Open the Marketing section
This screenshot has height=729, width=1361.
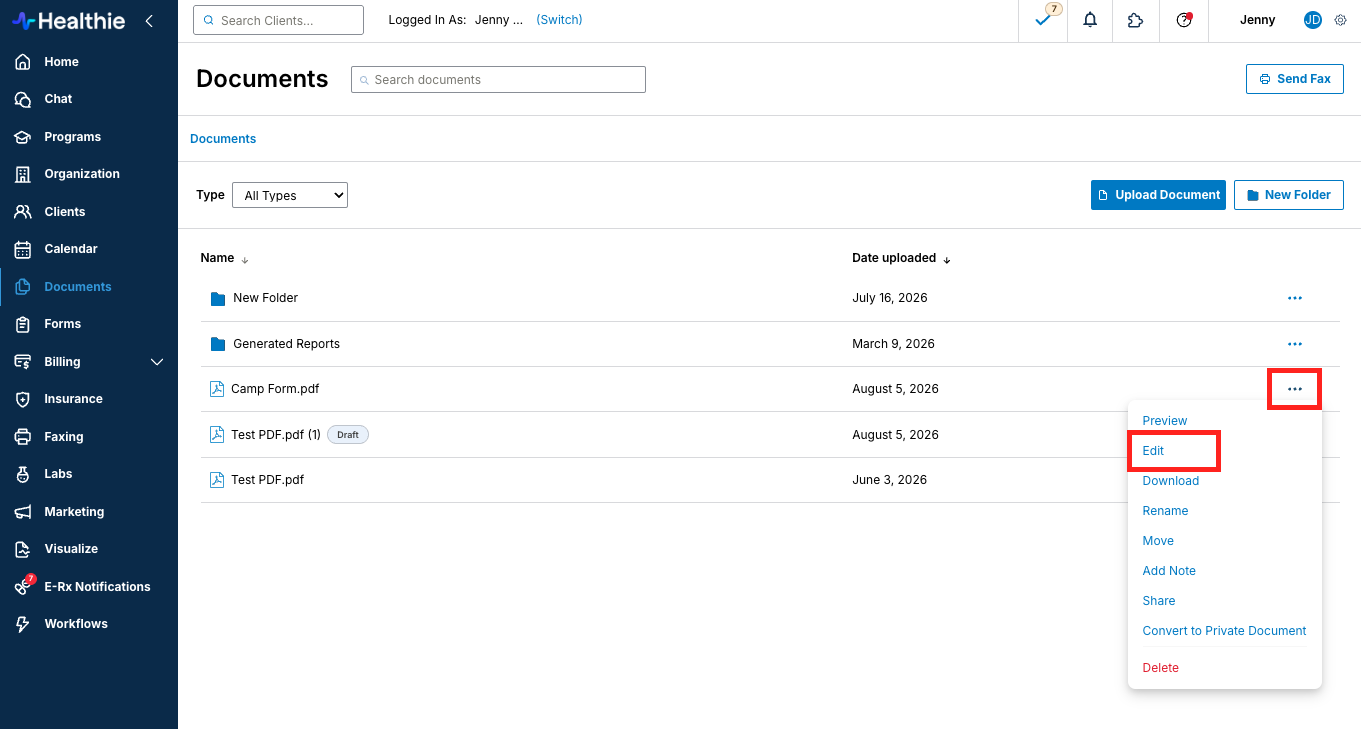point(73,512)
